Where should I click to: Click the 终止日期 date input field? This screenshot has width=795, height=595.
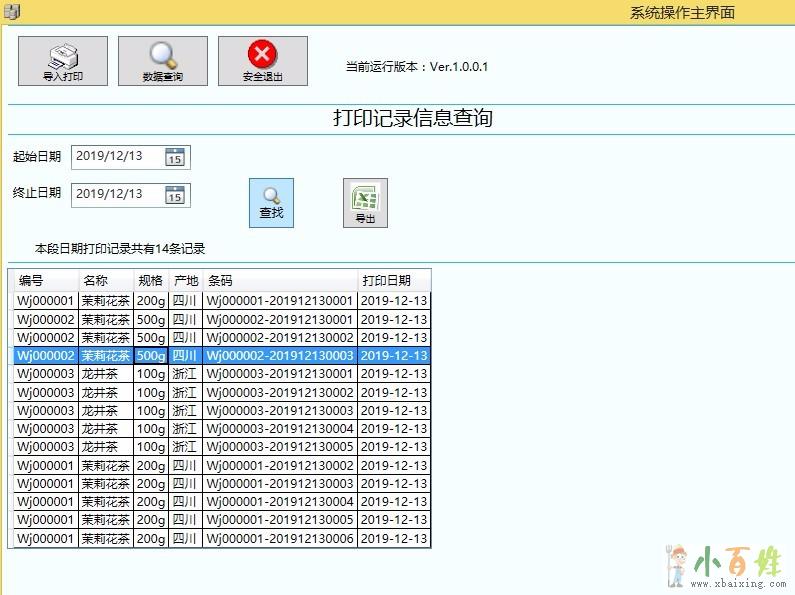(x=116, y=195)
